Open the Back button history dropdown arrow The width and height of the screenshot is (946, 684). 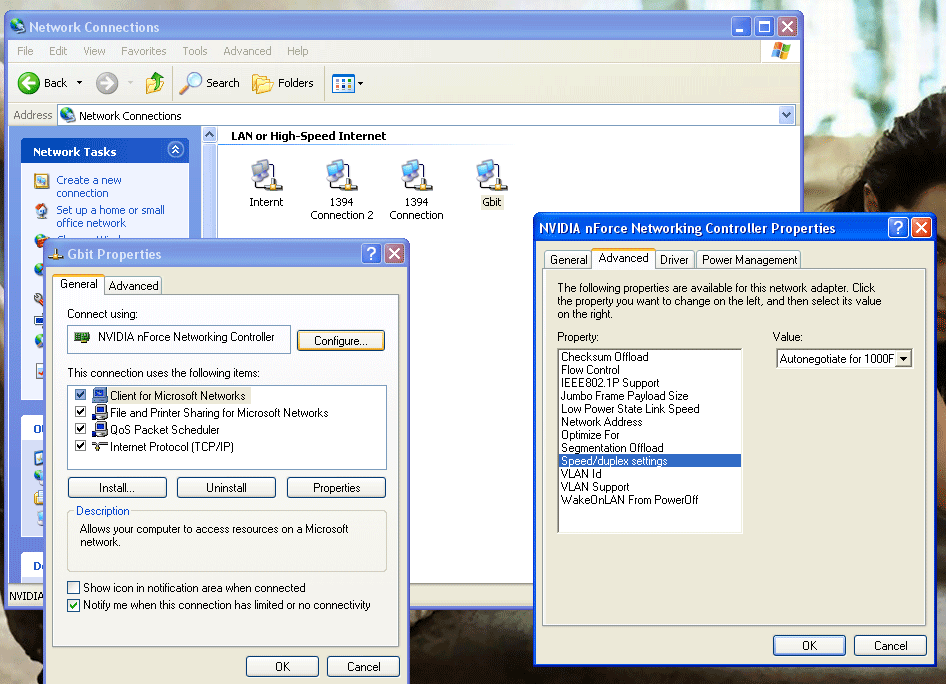tap(79, 83)
